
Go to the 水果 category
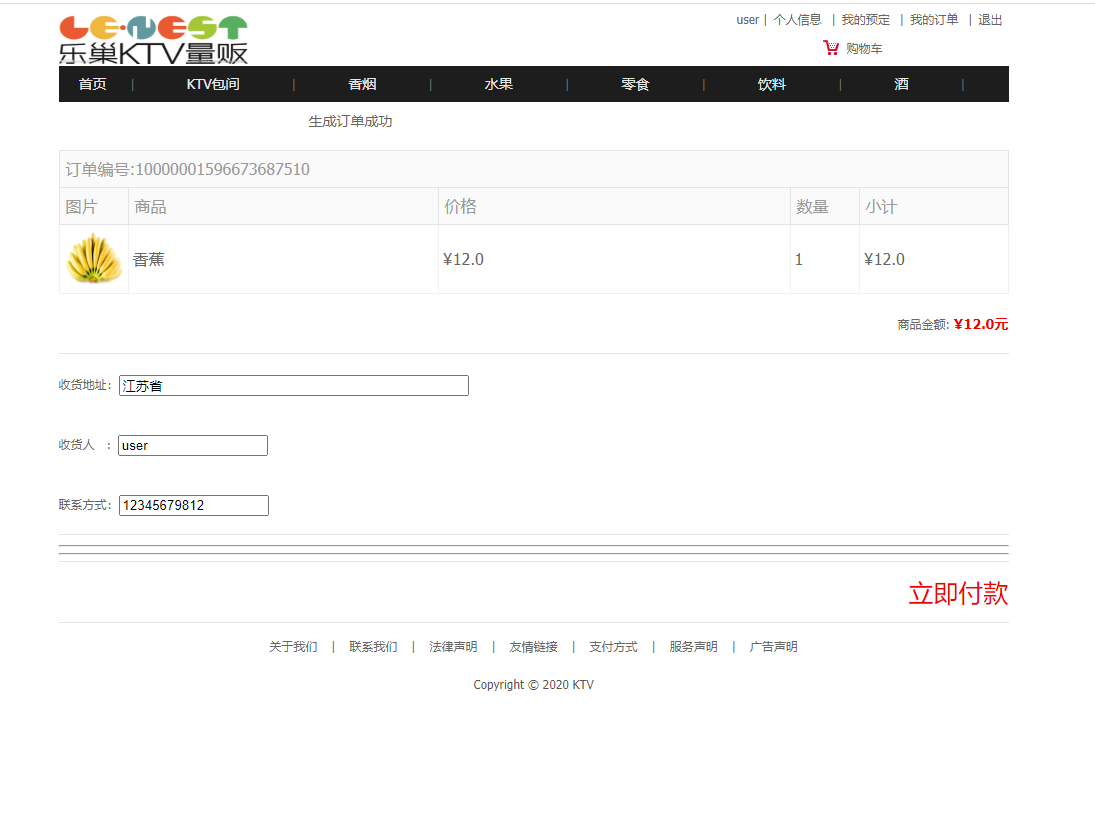pyautogui.click(x=498, y=85)
